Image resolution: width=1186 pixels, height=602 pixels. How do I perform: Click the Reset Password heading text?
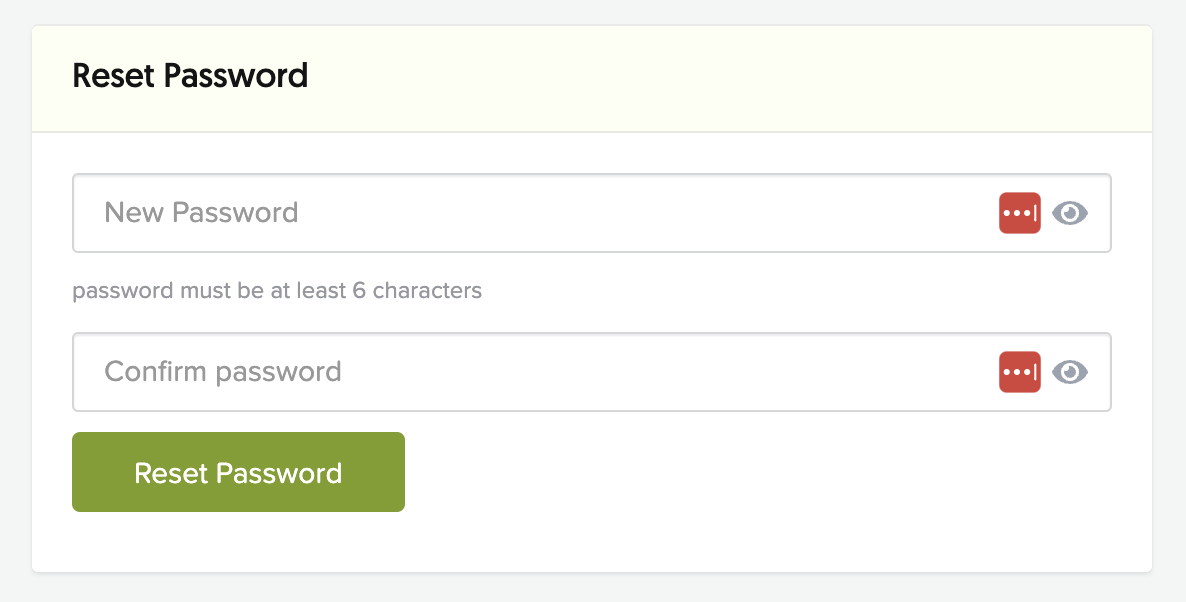[190, 76]
